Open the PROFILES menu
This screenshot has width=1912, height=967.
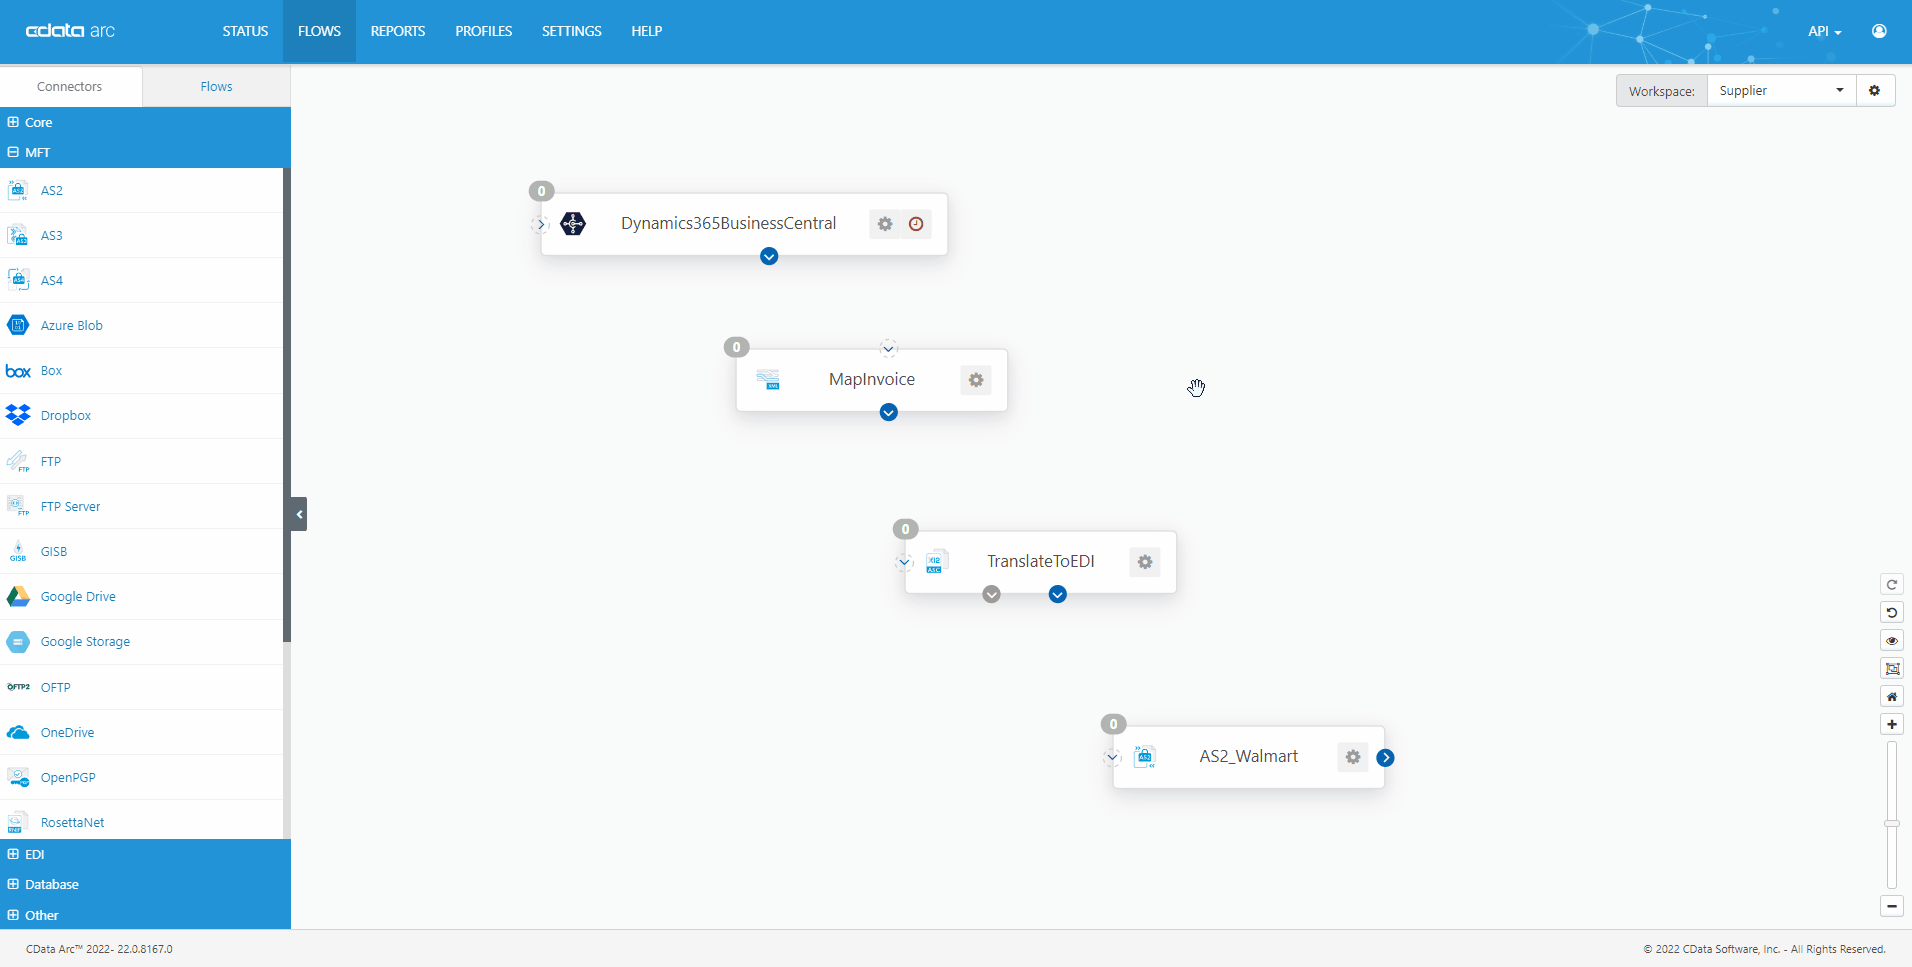point(484,31)
